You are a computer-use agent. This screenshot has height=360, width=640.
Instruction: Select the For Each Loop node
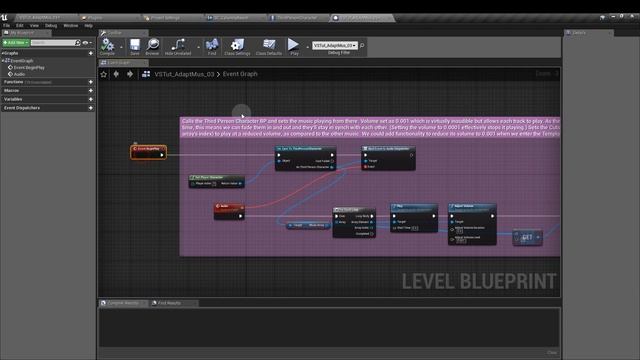pyautogui.click(x=354, y=222)
